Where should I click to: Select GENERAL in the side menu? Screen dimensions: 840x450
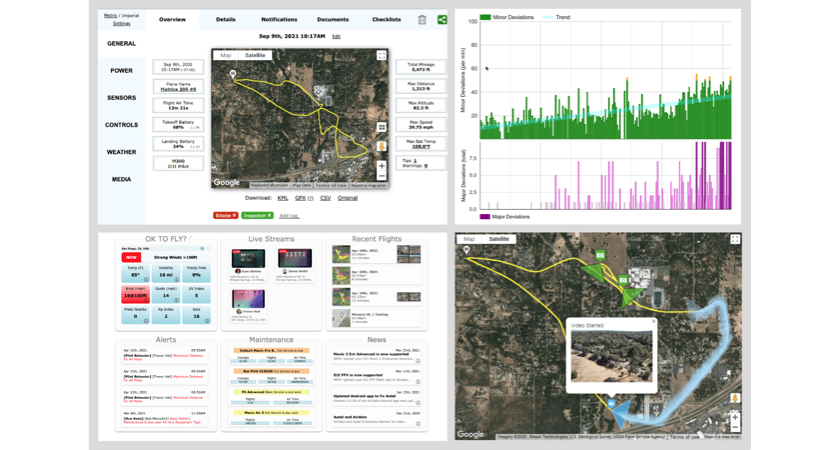click(122, 43)
